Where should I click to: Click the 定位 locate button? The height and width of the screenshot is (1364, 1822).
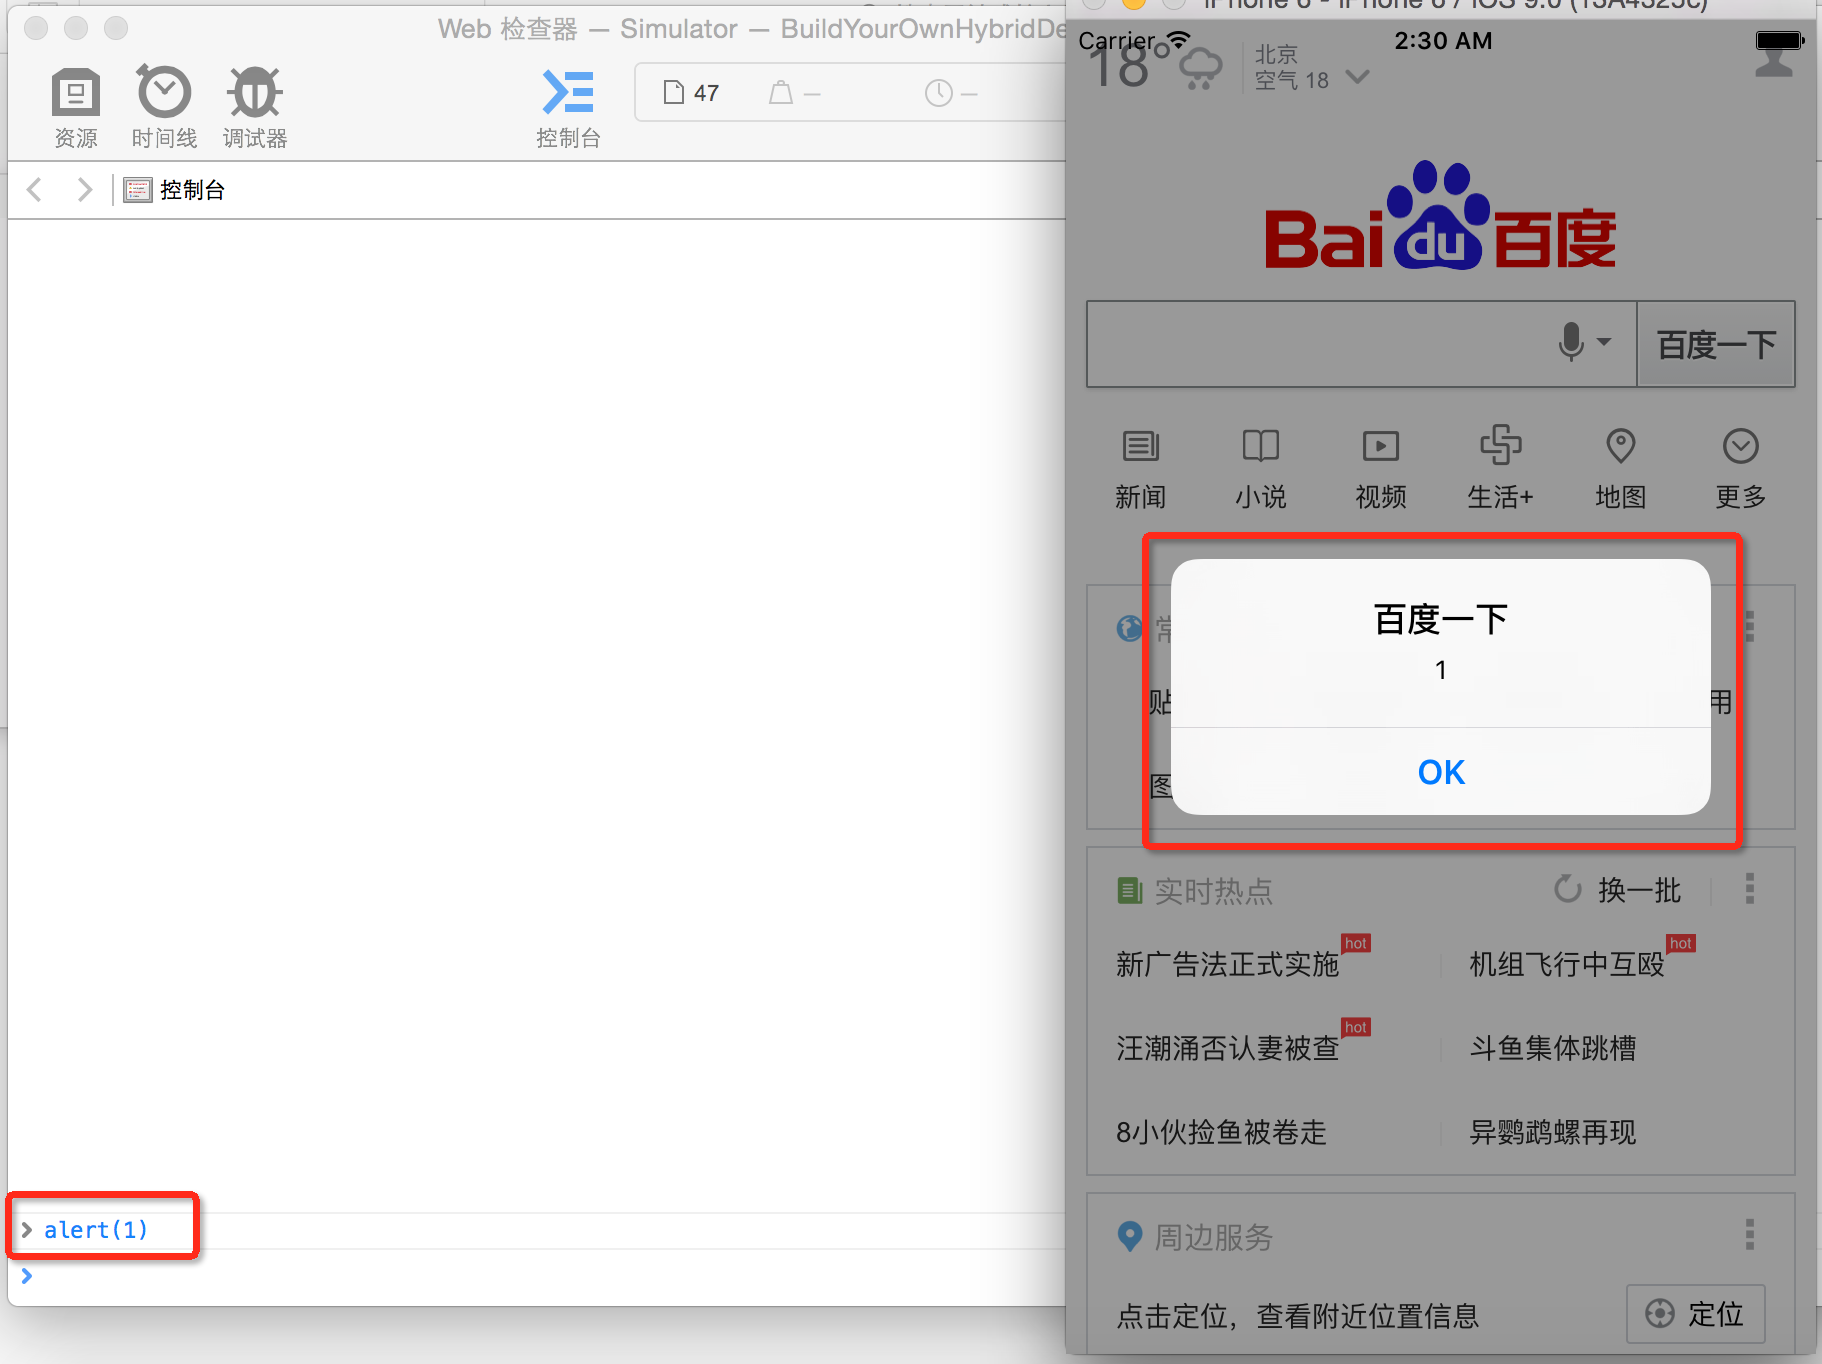pyautogui.click(x=1696, y=1314)
